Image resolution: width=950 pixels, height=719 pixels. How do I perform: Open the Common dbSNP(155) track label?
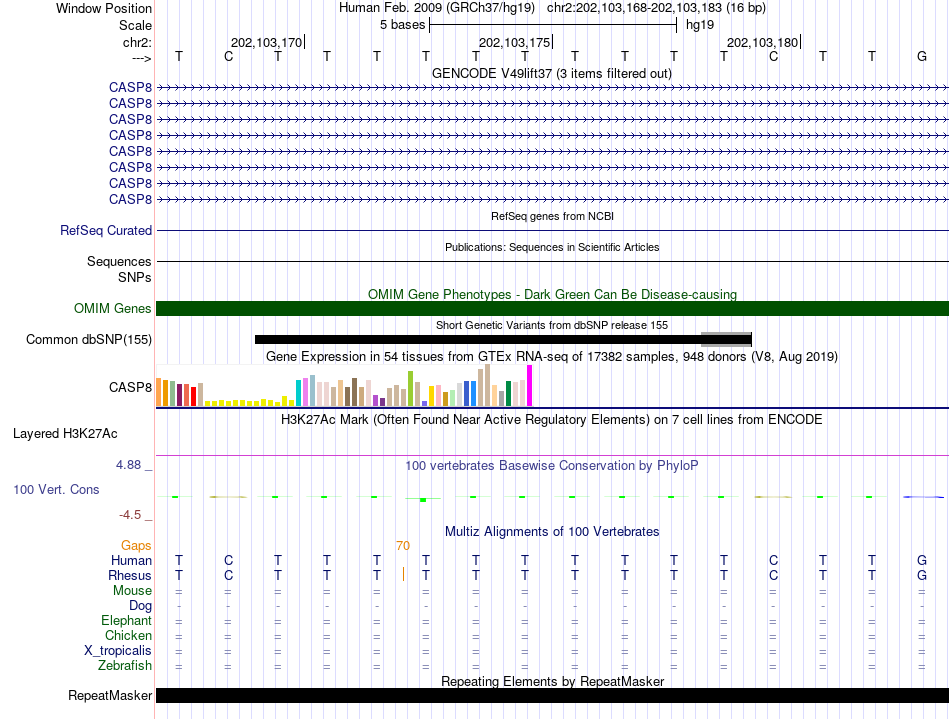pyautogui.click(x=88, y=339)
